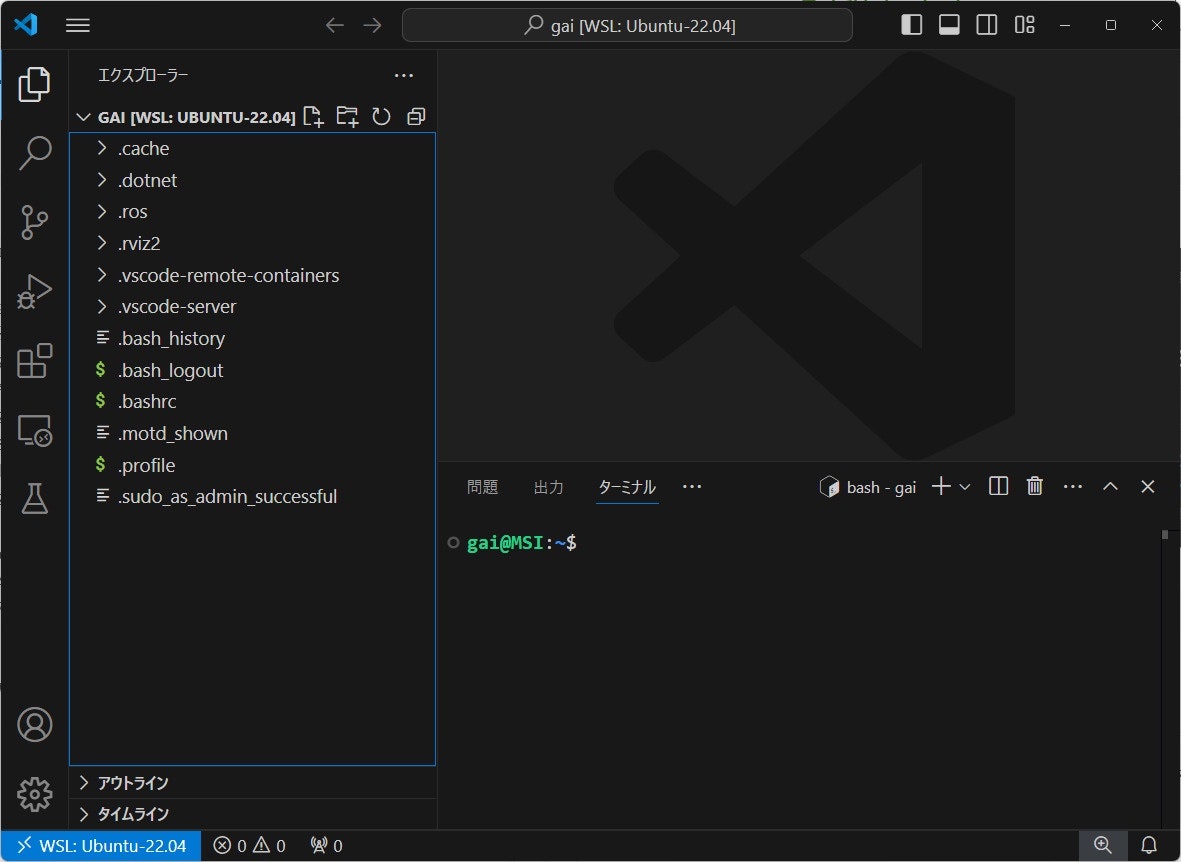1181x862 pixels.
Task: Open the .profile file
Action: tap(252, 465)
